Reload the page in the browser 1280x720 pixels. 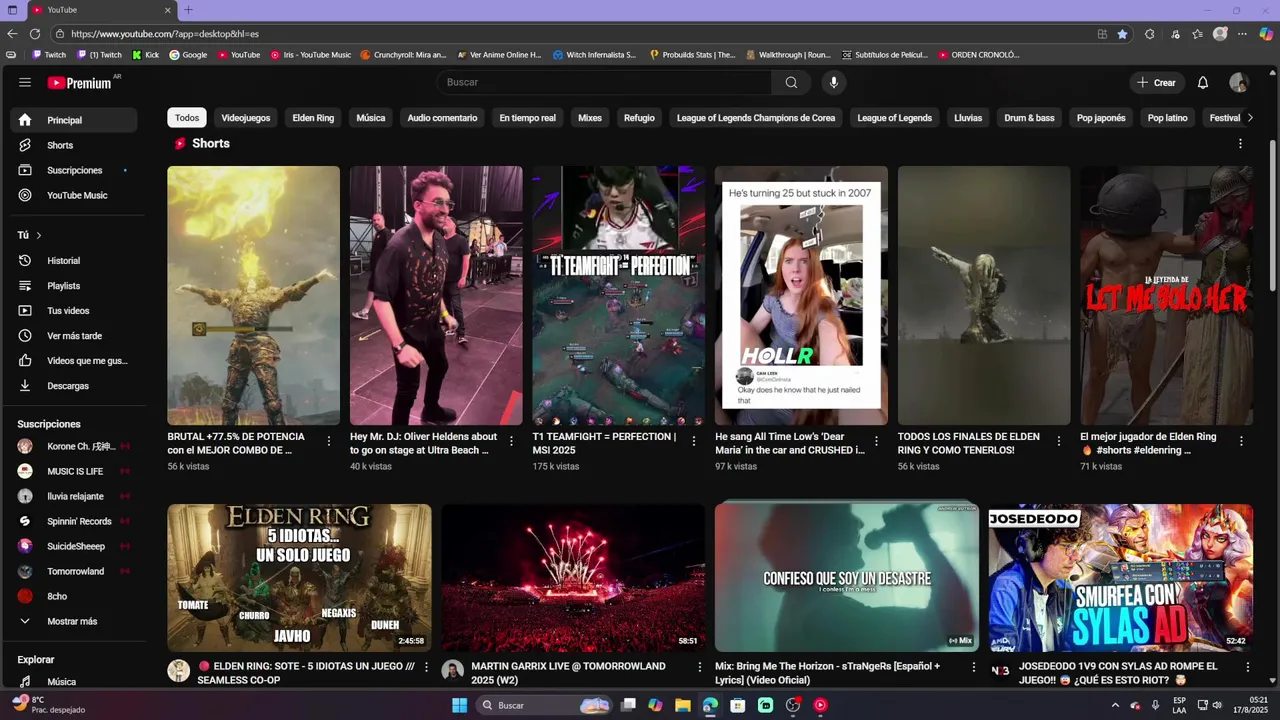(x=35, y=33)
